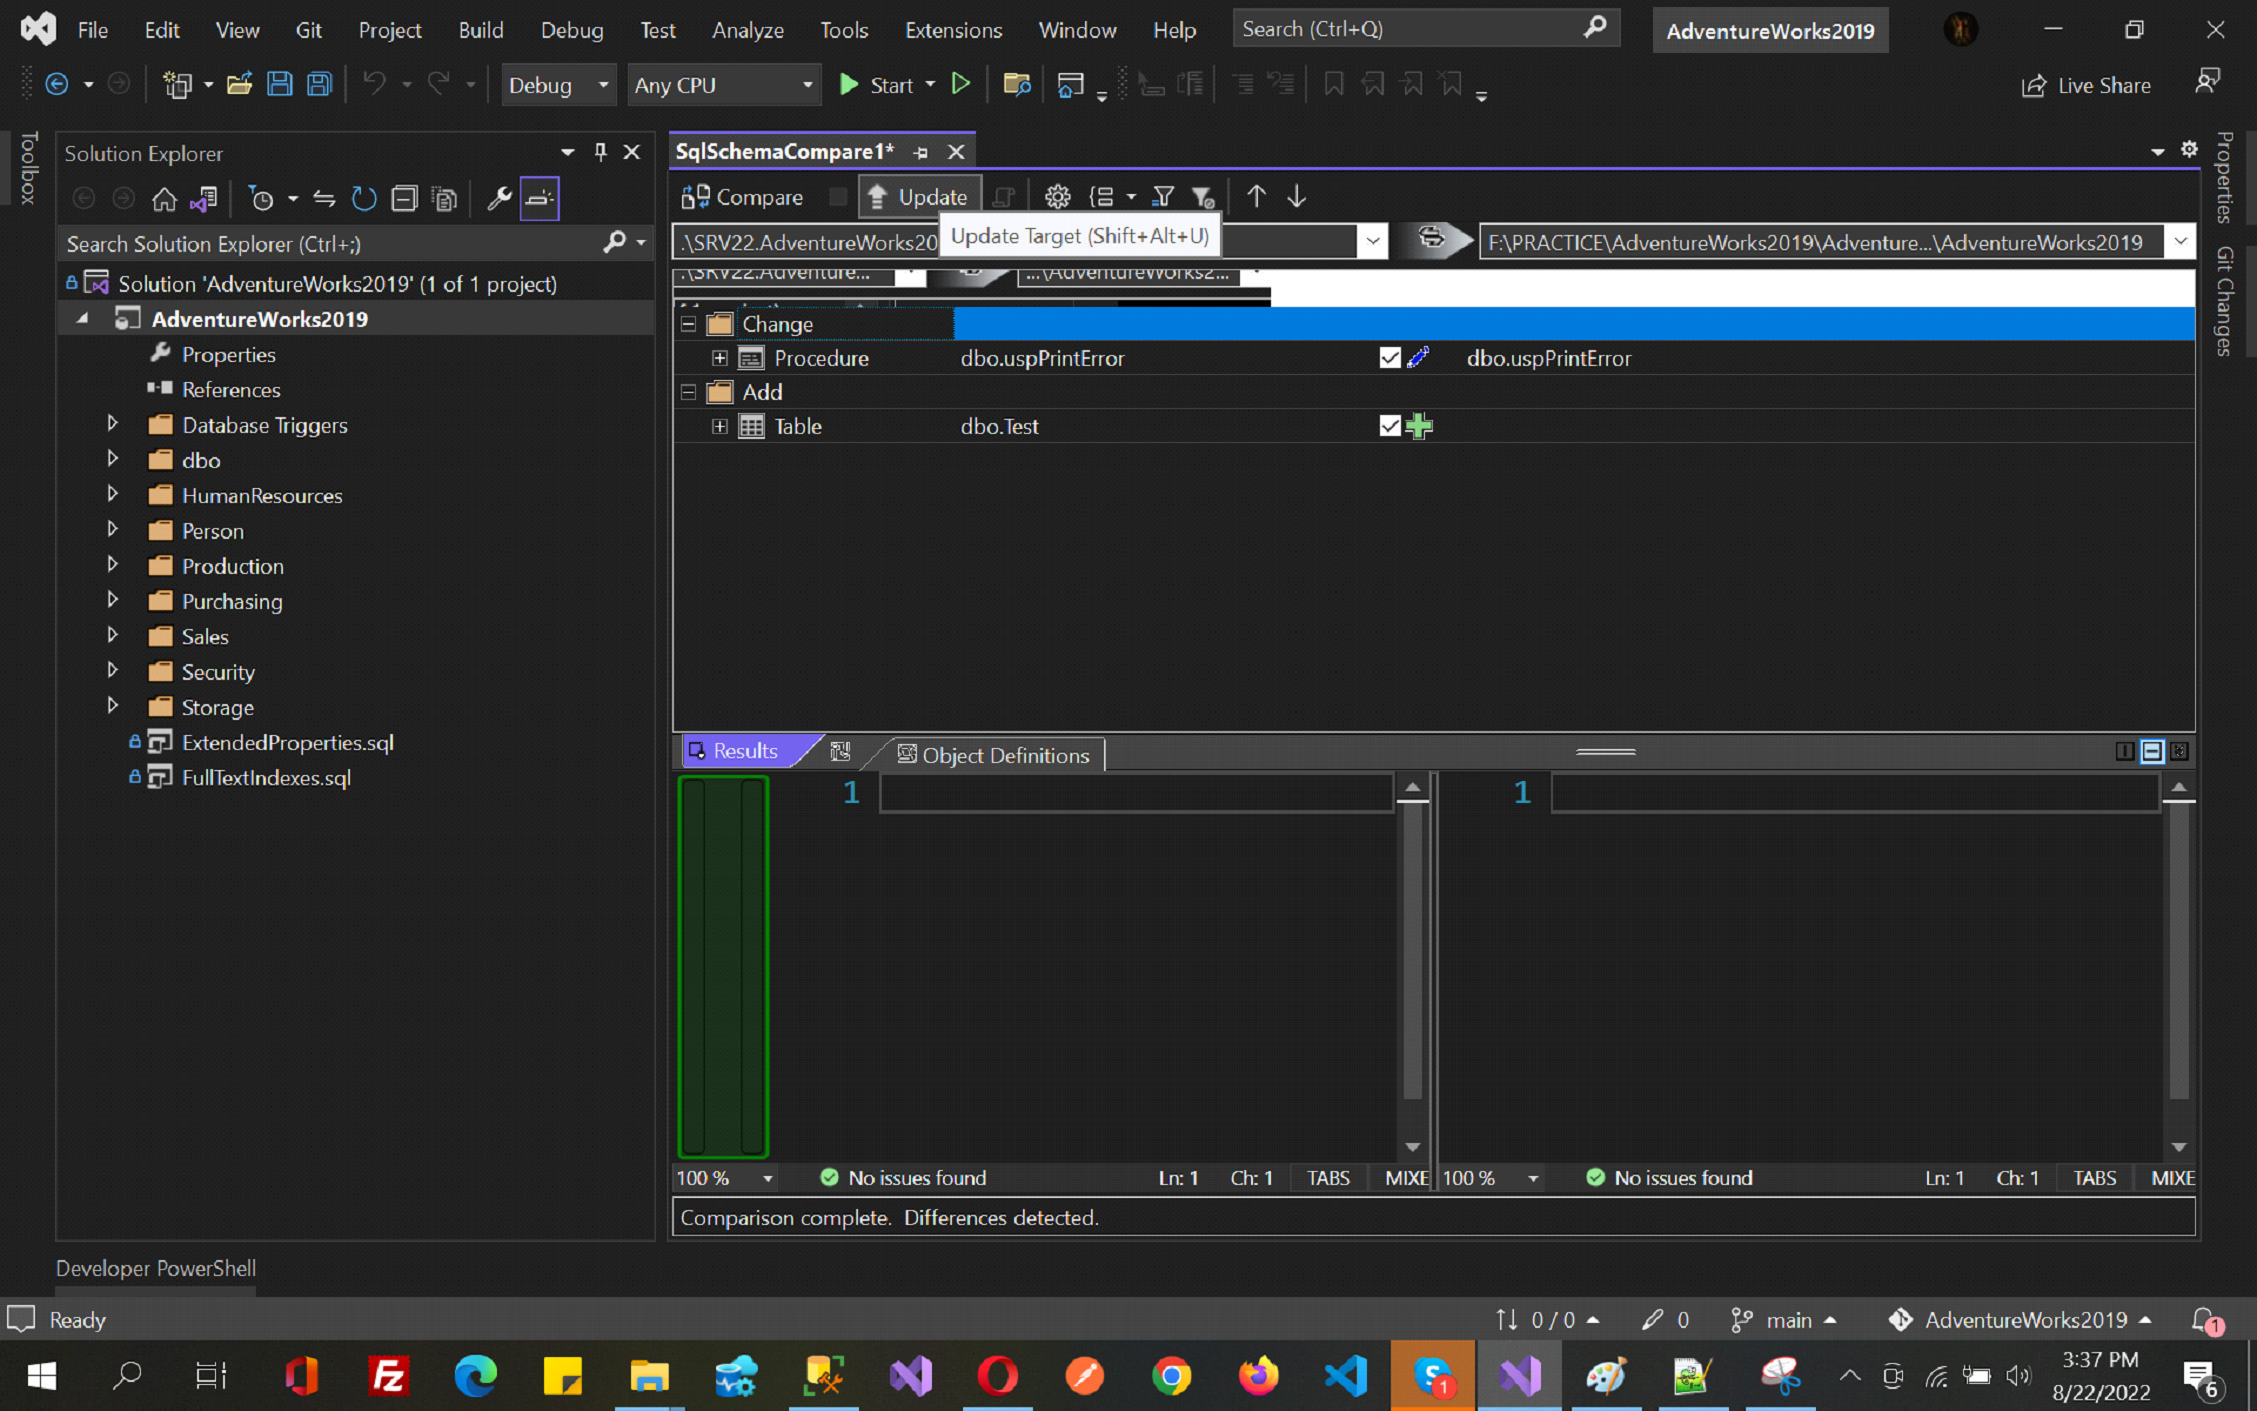This screenshot has height=1411, width=2257.
Task: Click the Compare button
Action: pos(742,197)
